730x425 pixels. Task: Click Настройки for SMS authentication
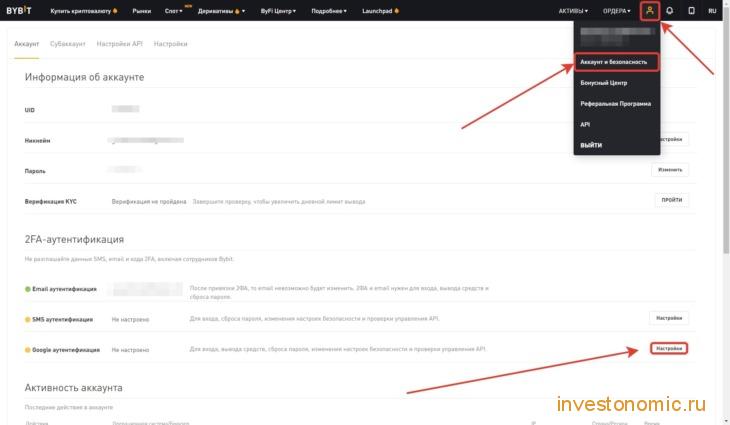[669, 318]
